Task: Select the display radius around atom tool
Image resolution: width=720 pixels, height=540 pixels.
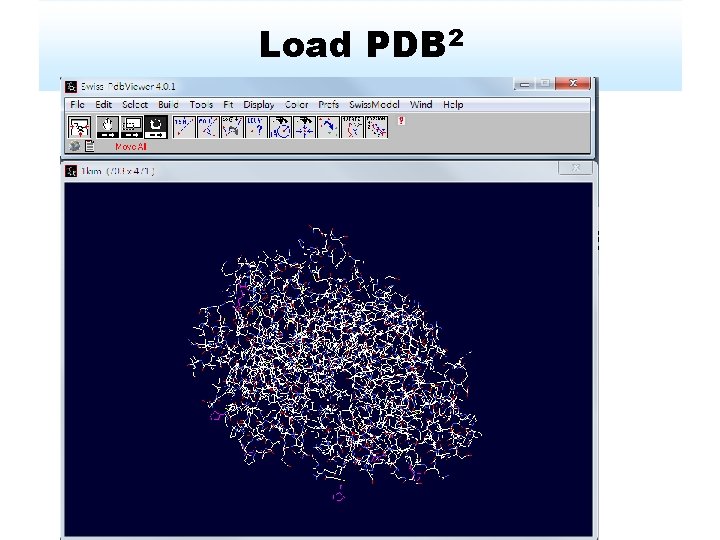Action: [280, 127]
